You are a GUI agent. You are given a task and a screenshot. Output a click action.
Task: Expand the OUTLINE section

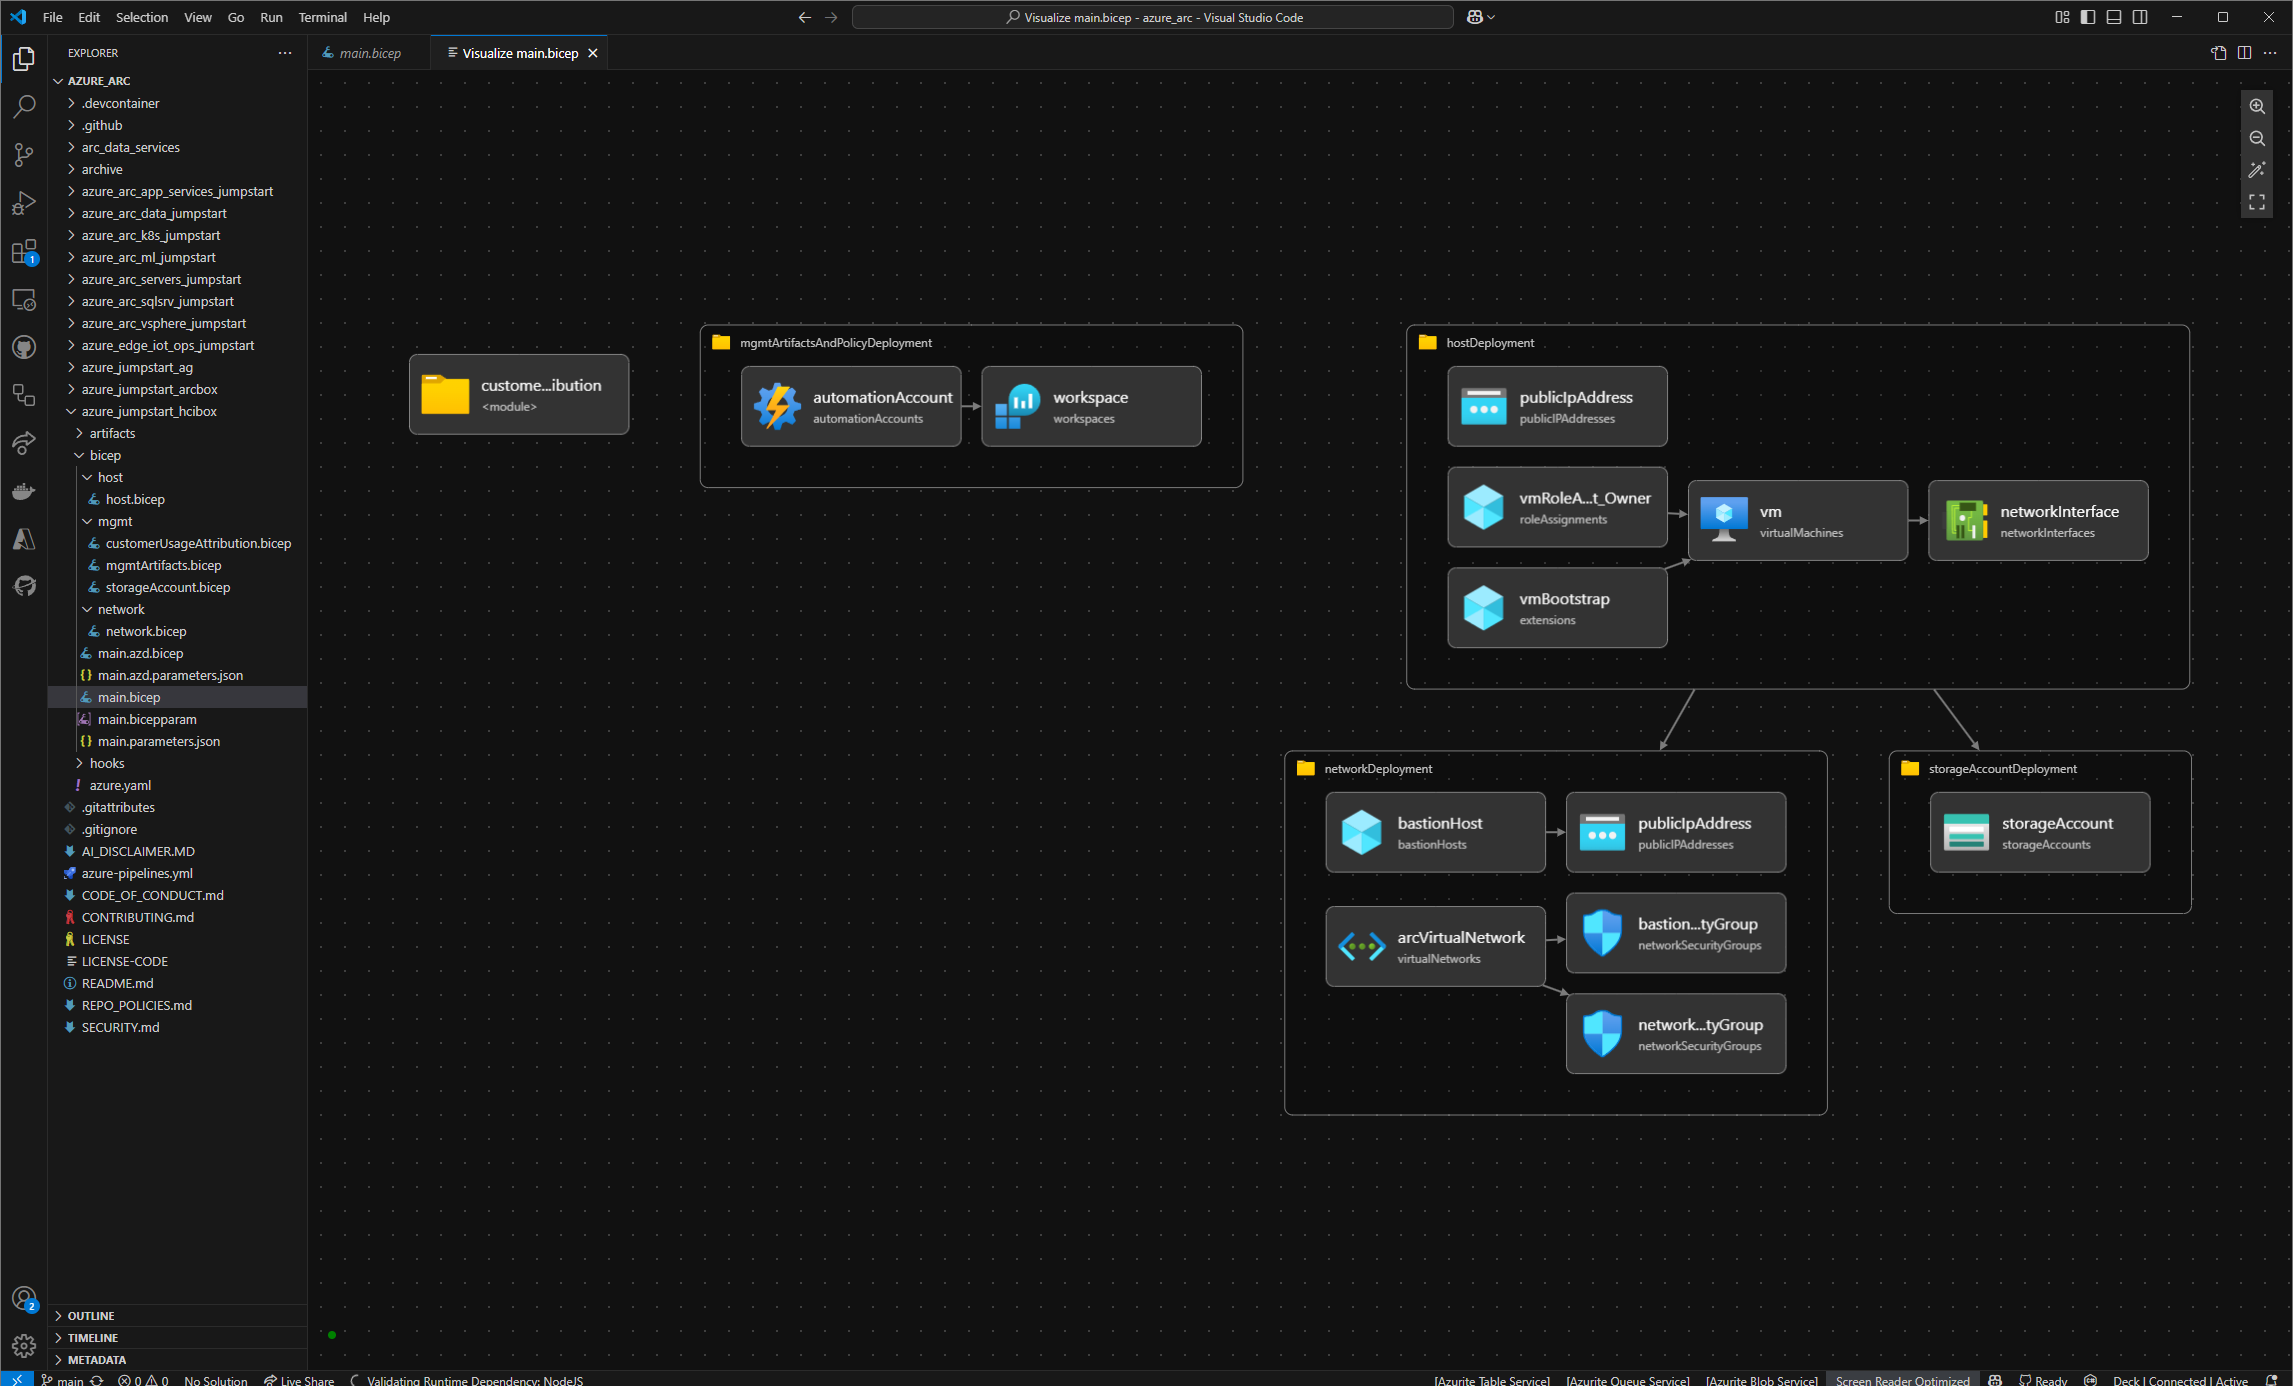pos(91,1315)
